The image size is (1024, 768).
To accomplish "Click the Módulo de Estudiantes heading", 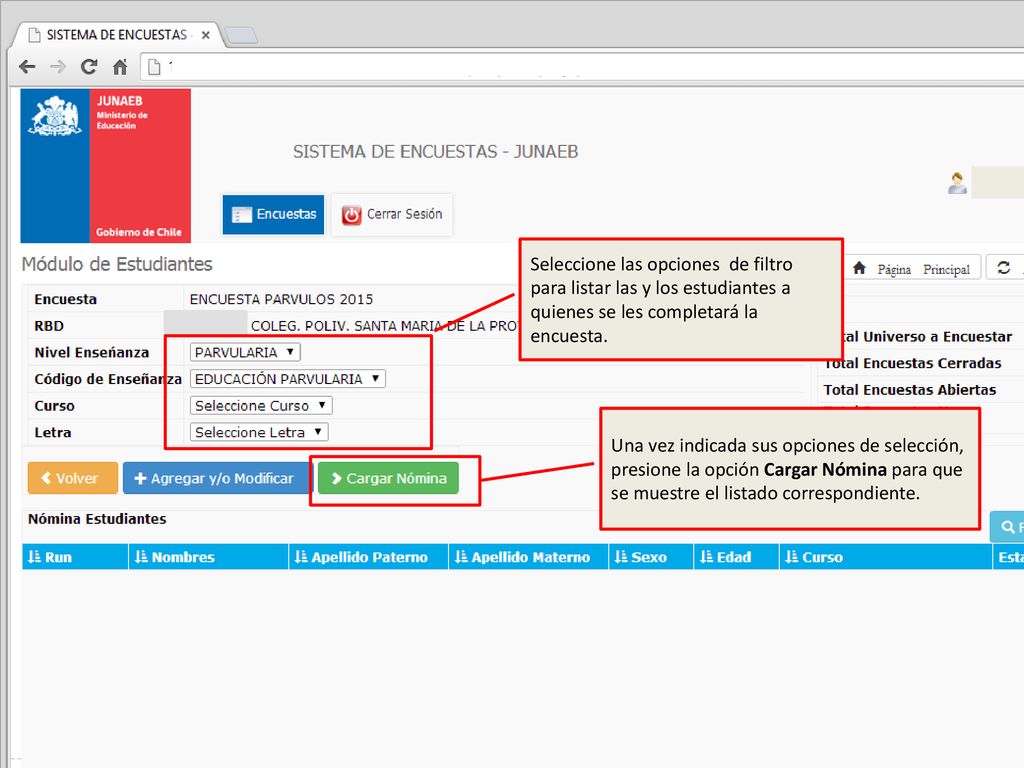I will click(117, 264).
